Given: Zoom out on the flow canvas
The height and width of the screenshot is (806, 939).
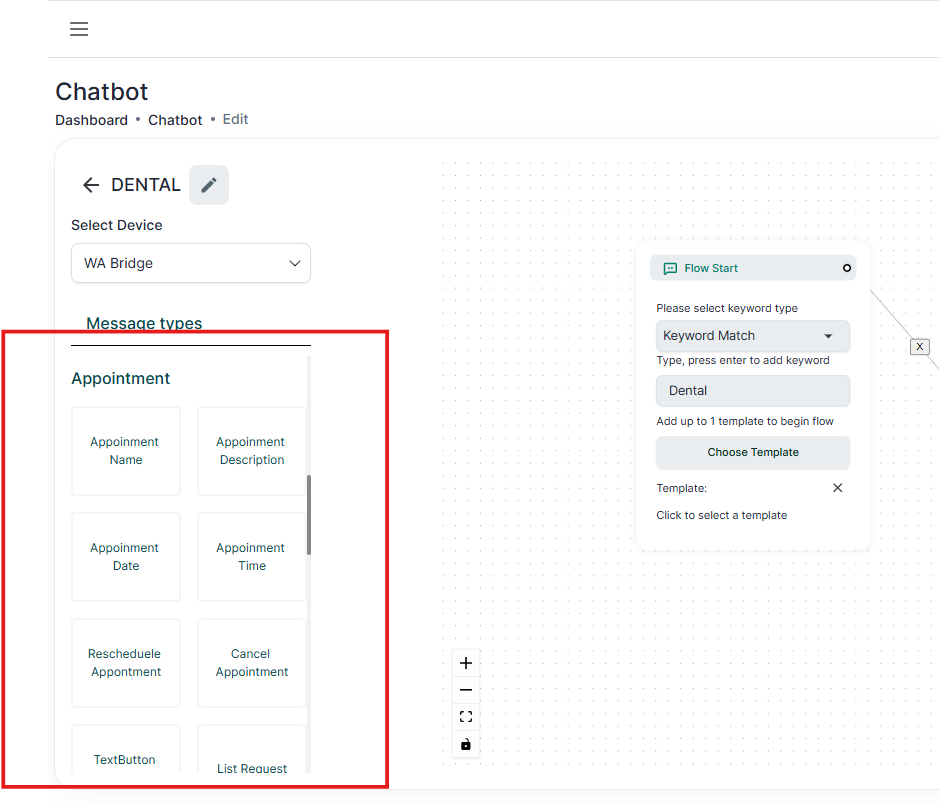Looking at the screenshot, I should tap(465, 690).
